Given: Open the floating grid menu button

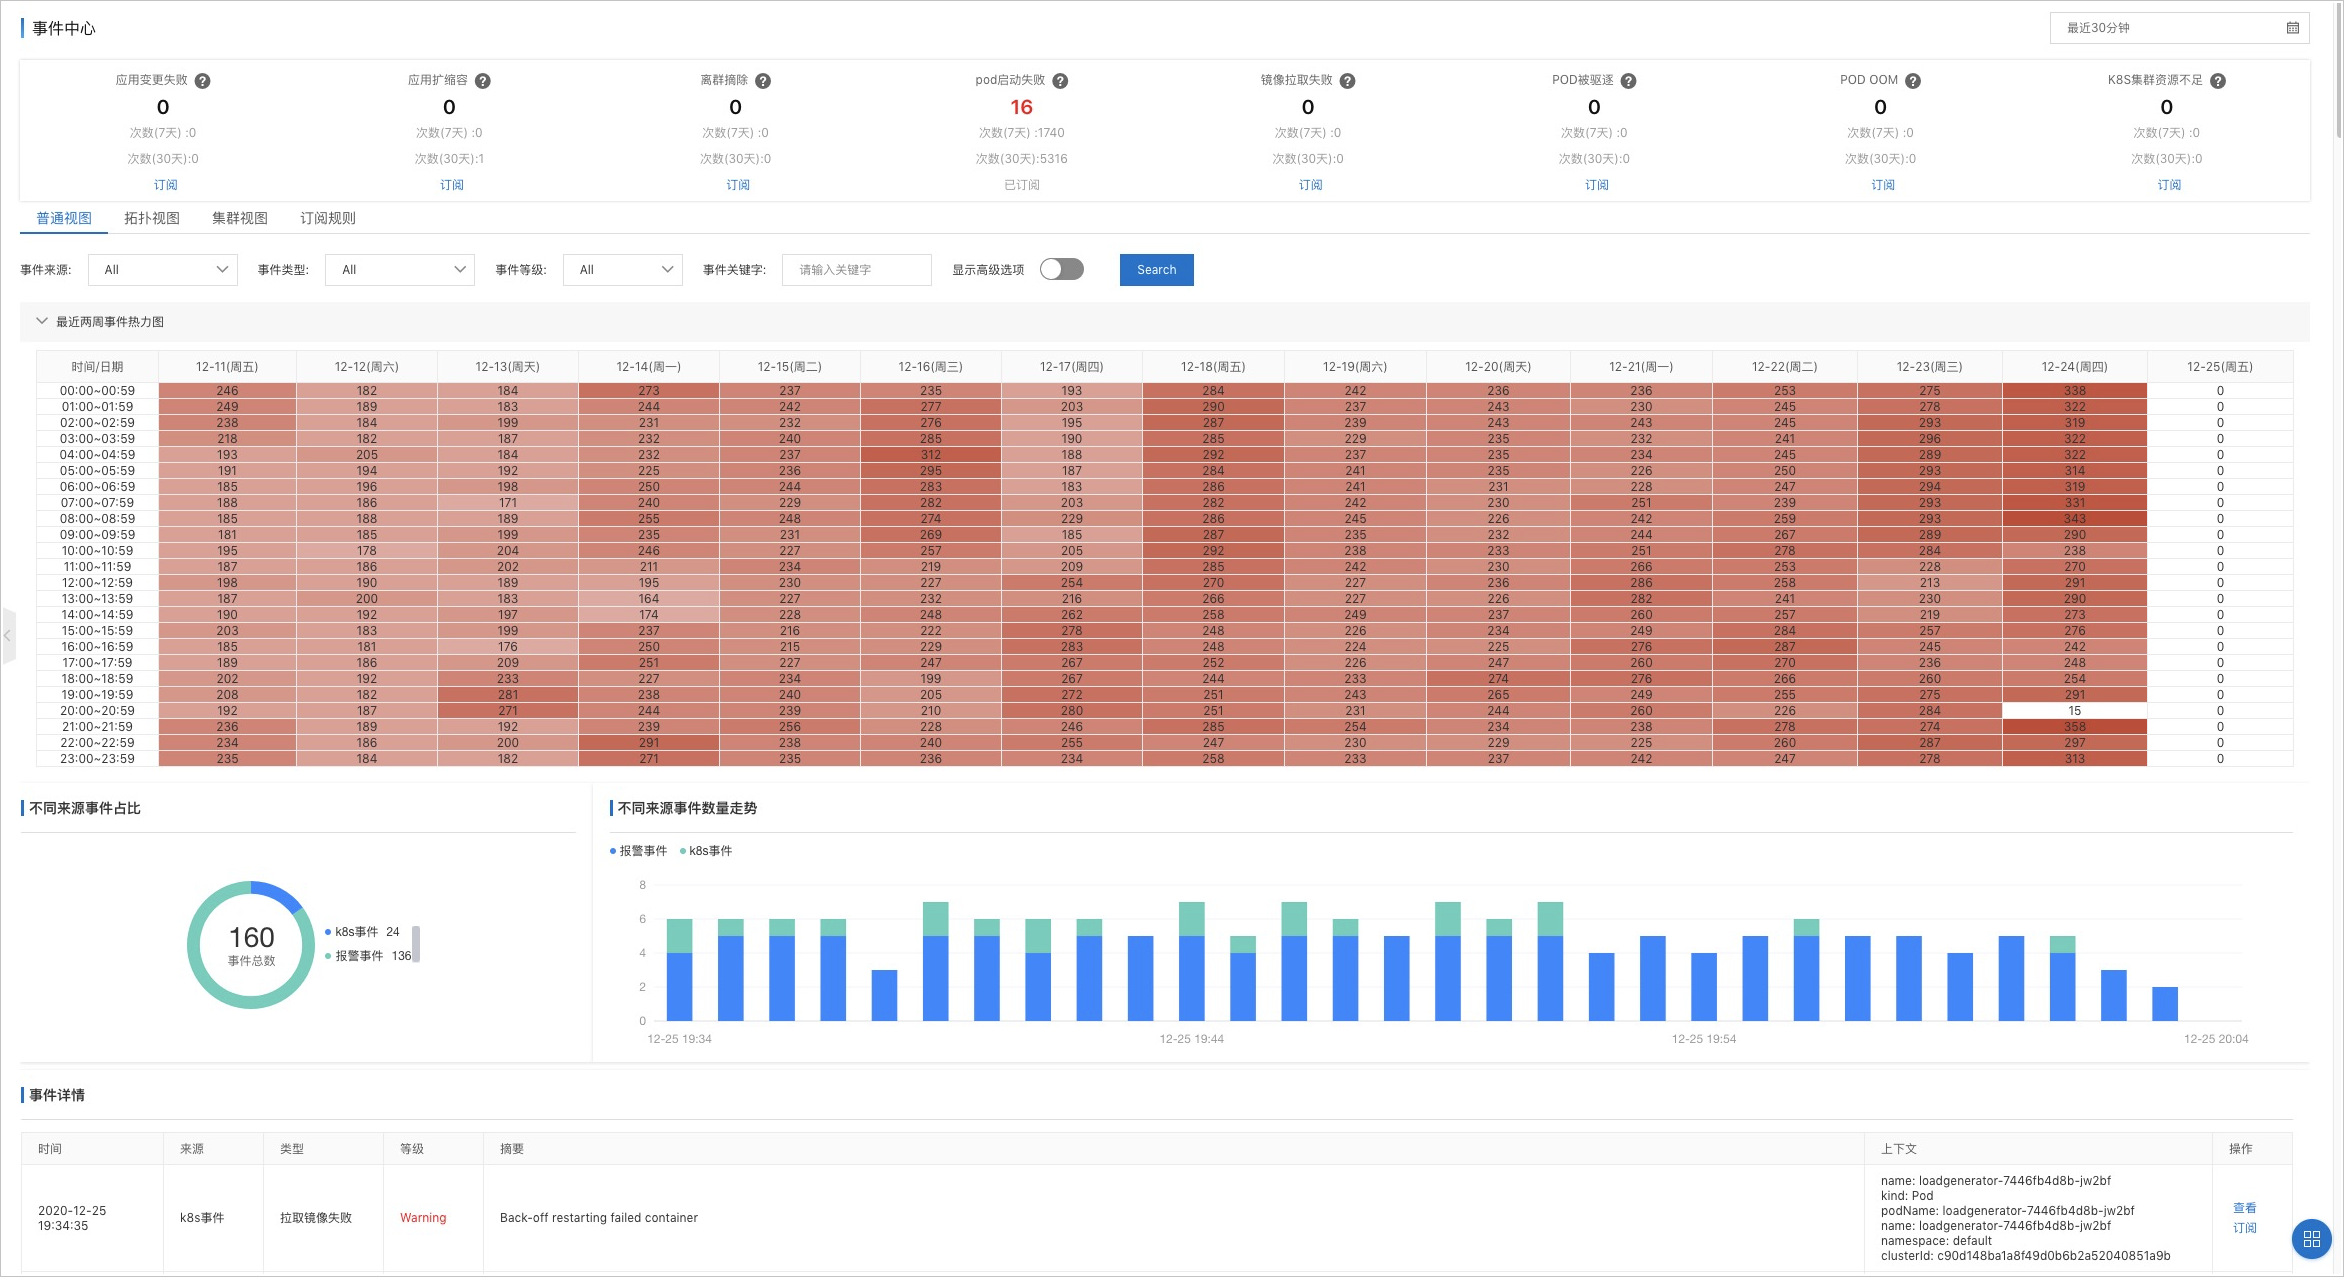Looking at the screenshot, I should click(x=2311, y=1239).
